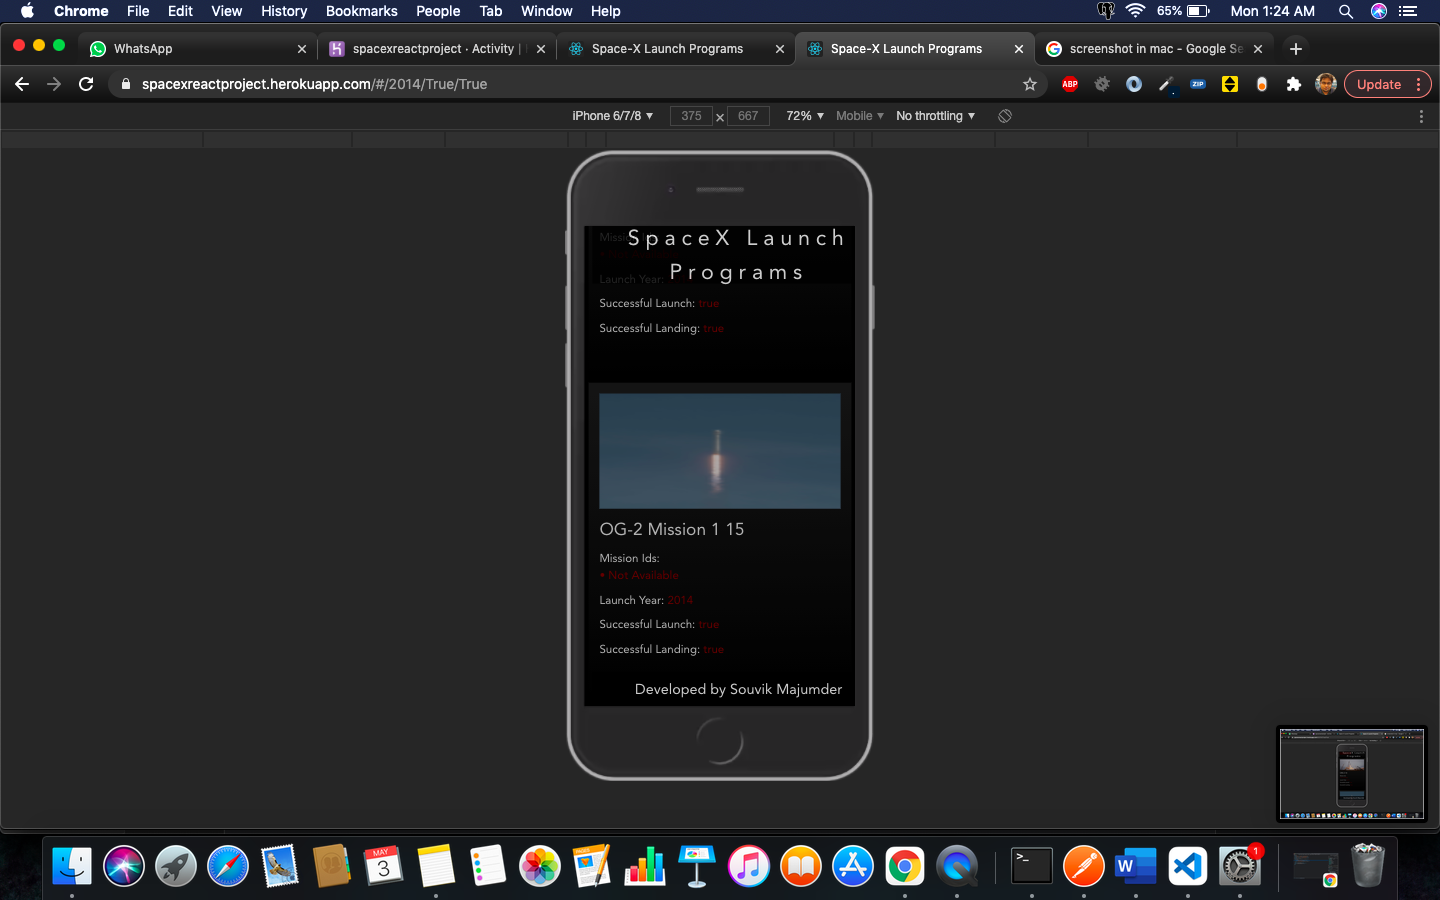This screenshot has height=900, width=1440.
Task: Open the Chrome profile avatar
Action: tap(1326, 84)
